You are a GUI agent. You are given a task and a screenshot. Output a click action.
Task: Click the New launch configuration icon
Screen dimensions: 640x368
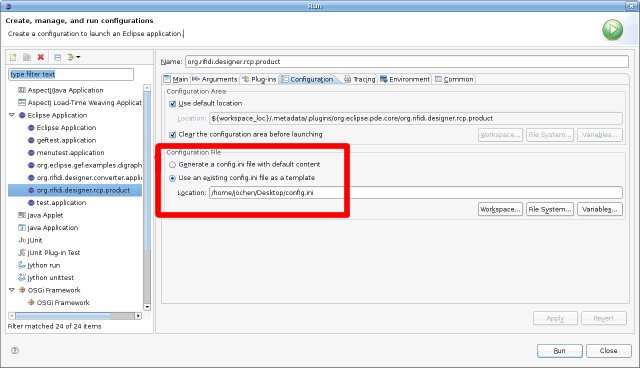pos(13,57)
